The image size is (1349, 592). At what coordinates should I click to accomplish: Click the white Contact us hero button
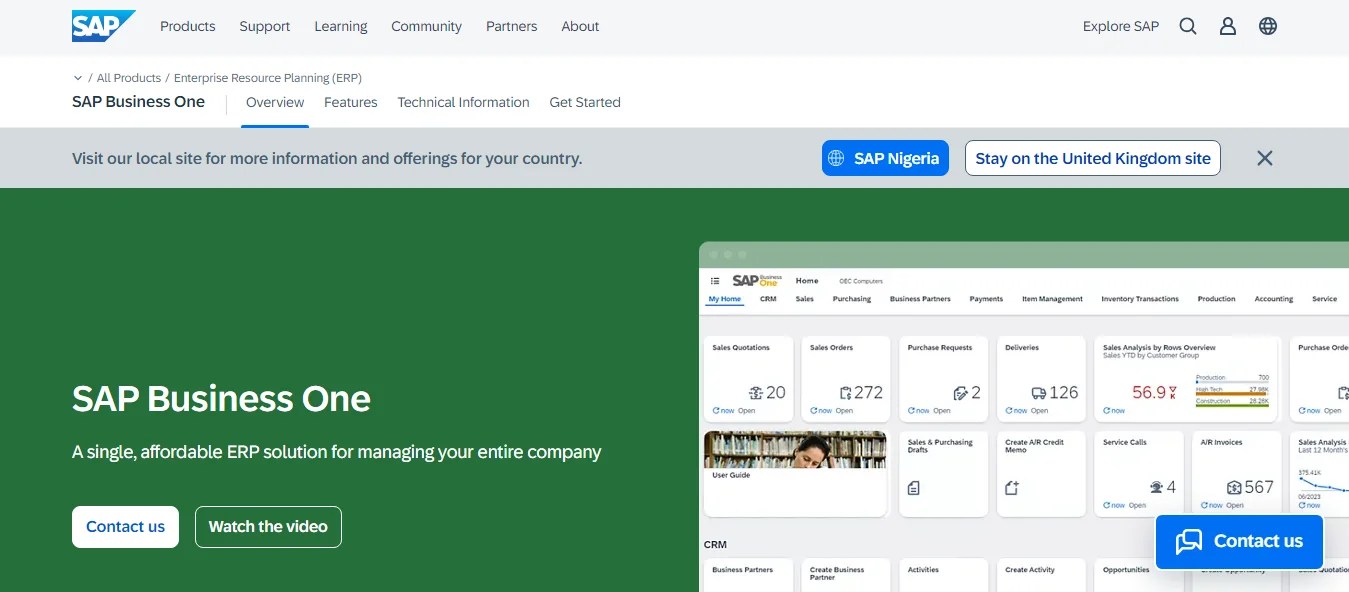(126, 527)
